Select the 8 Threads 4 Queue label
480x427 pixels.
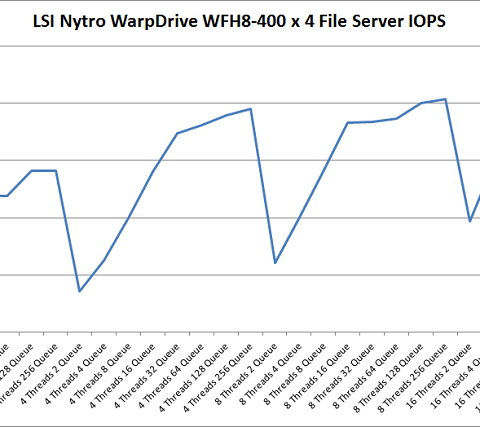pos(271,374)
